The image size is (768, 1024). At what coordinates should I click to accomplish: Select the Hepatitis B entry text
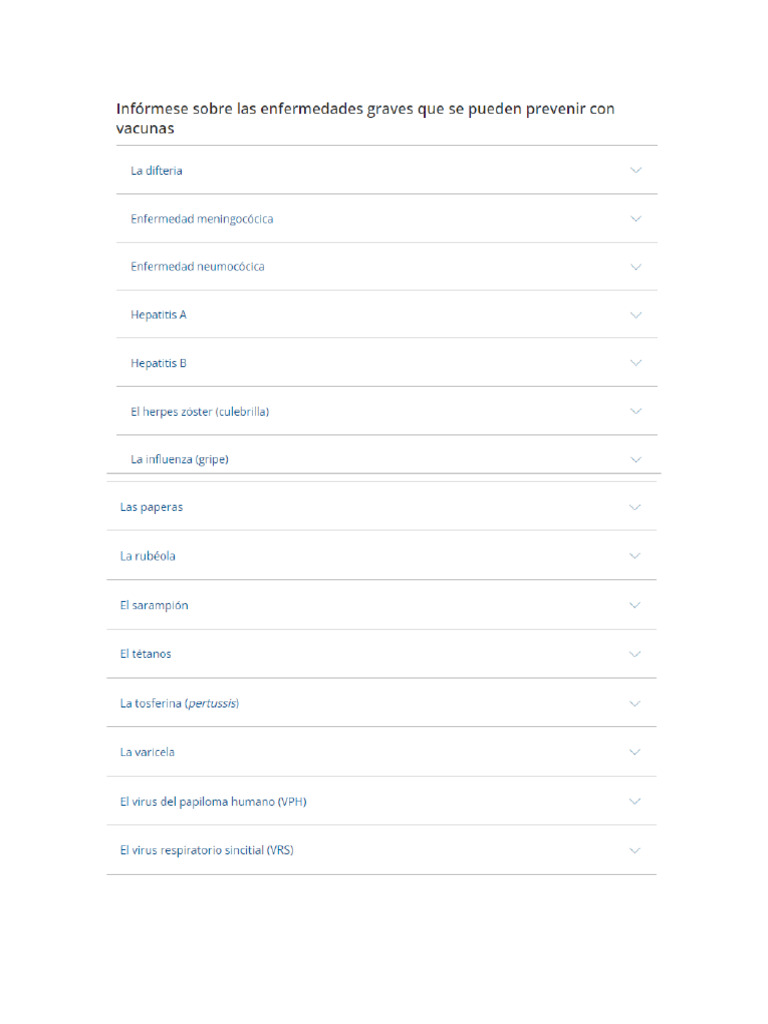(x=158, y=364)
